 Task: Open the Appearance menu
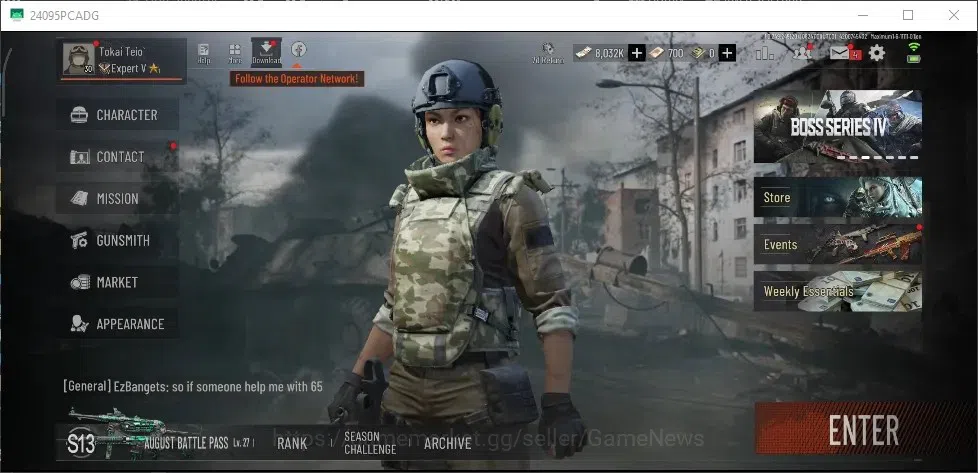pos(118,324)
